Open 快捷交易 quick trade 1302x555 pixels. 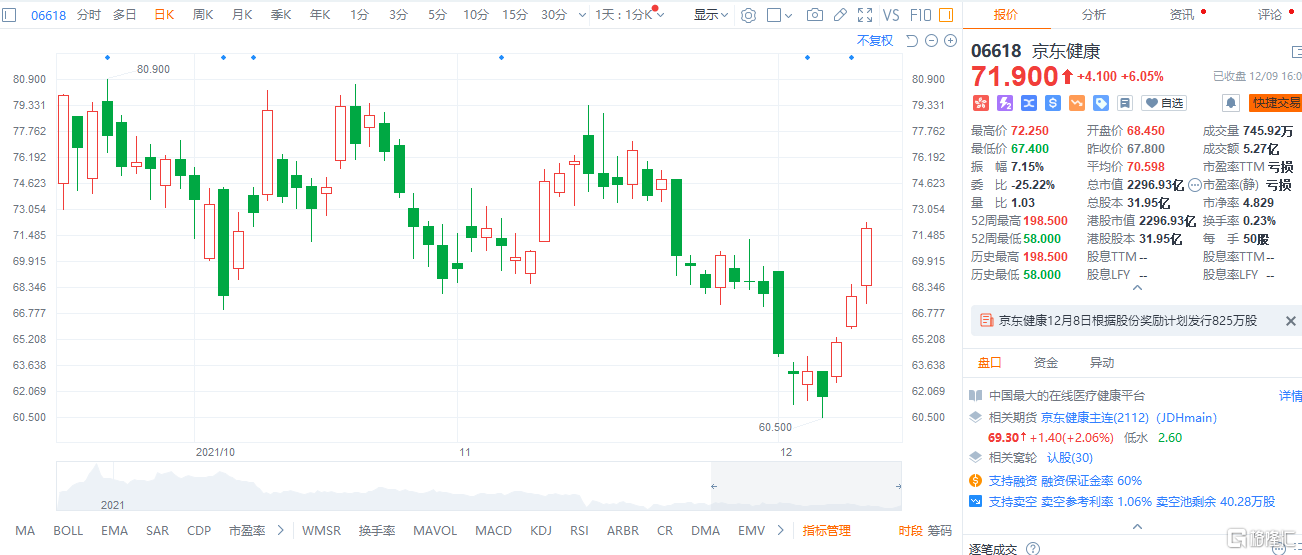point(1276,103)
